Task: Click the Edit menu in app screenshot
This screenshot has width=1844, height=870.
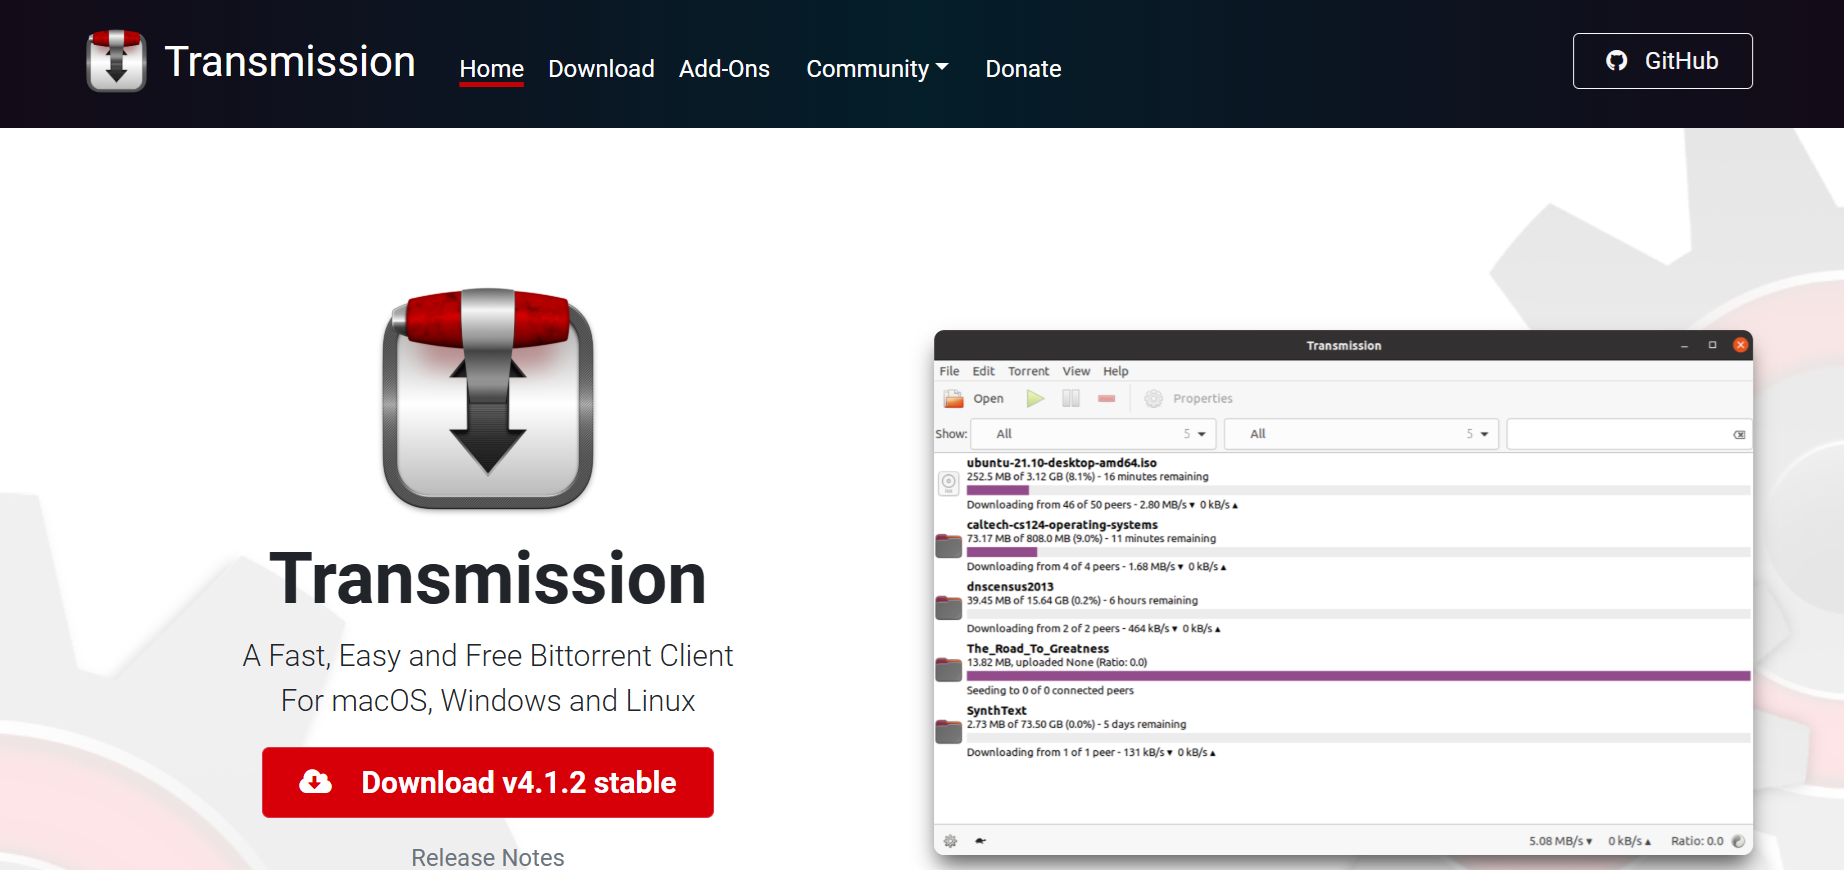Action: (x=983, y=371)
